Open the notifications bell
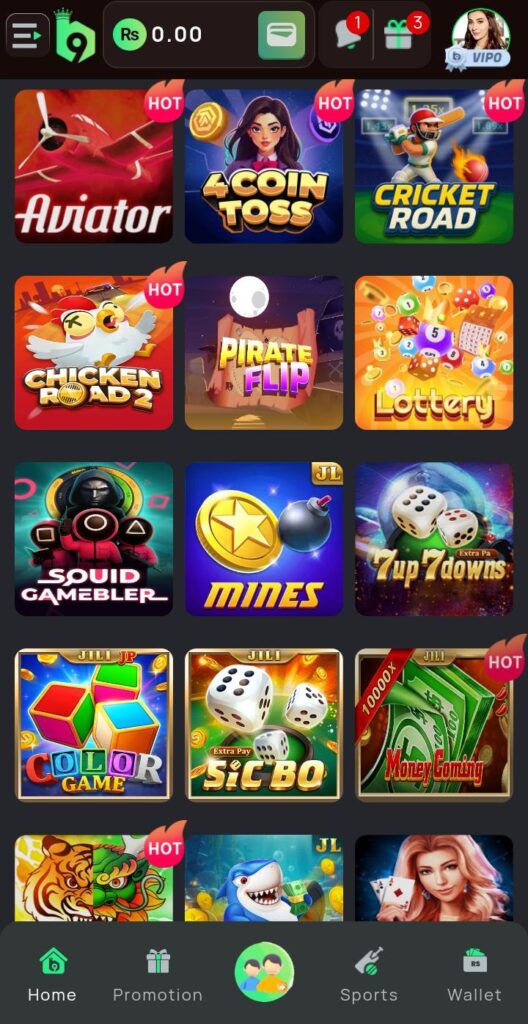This screenshot has width=528, height=1024. [x=350, y=34]
